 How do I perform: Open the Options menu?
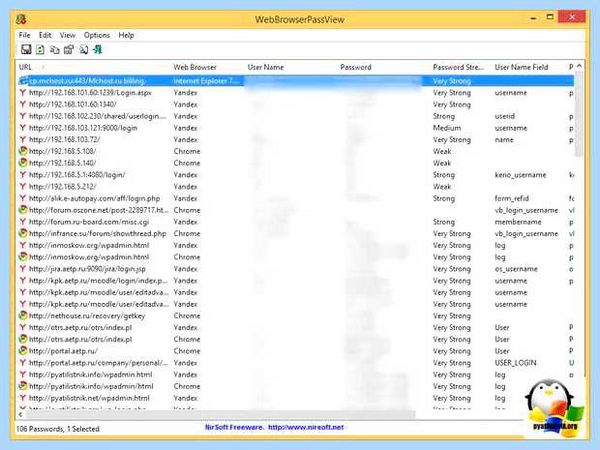click(97, 35)
